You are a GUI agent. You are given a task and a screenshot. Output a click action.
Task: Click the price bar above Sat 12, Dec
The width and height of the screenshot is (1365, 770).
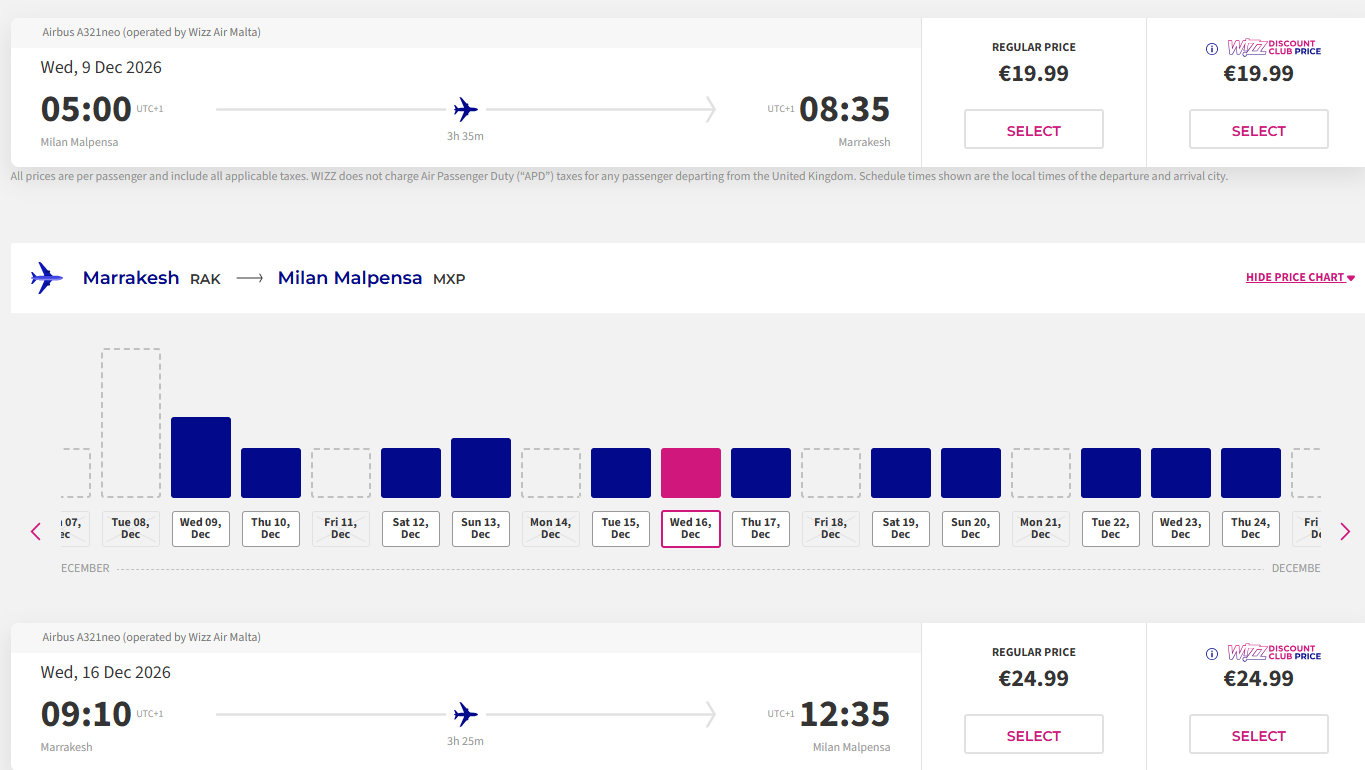411,473
